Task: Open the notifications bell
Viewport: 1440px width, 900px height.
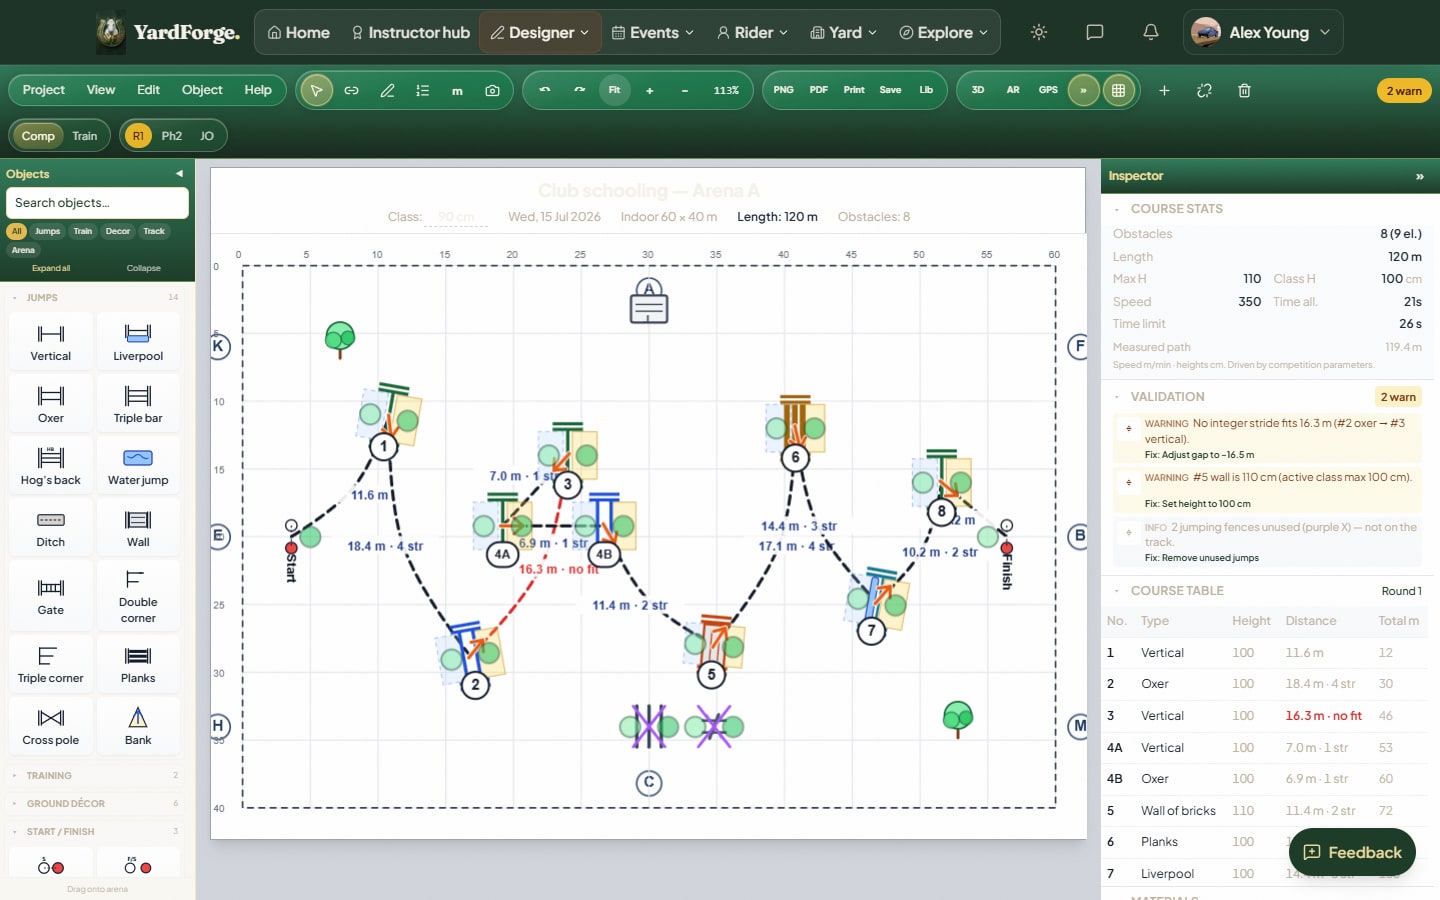Action: 1151,32
